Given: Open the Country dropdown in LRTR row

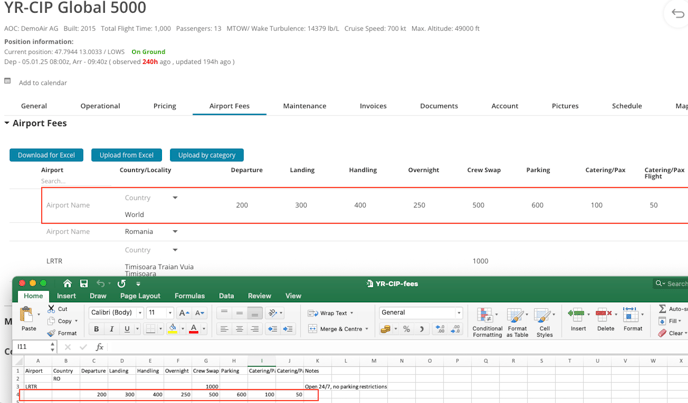Looking at the screenshot, I should [x=175, y=250].
